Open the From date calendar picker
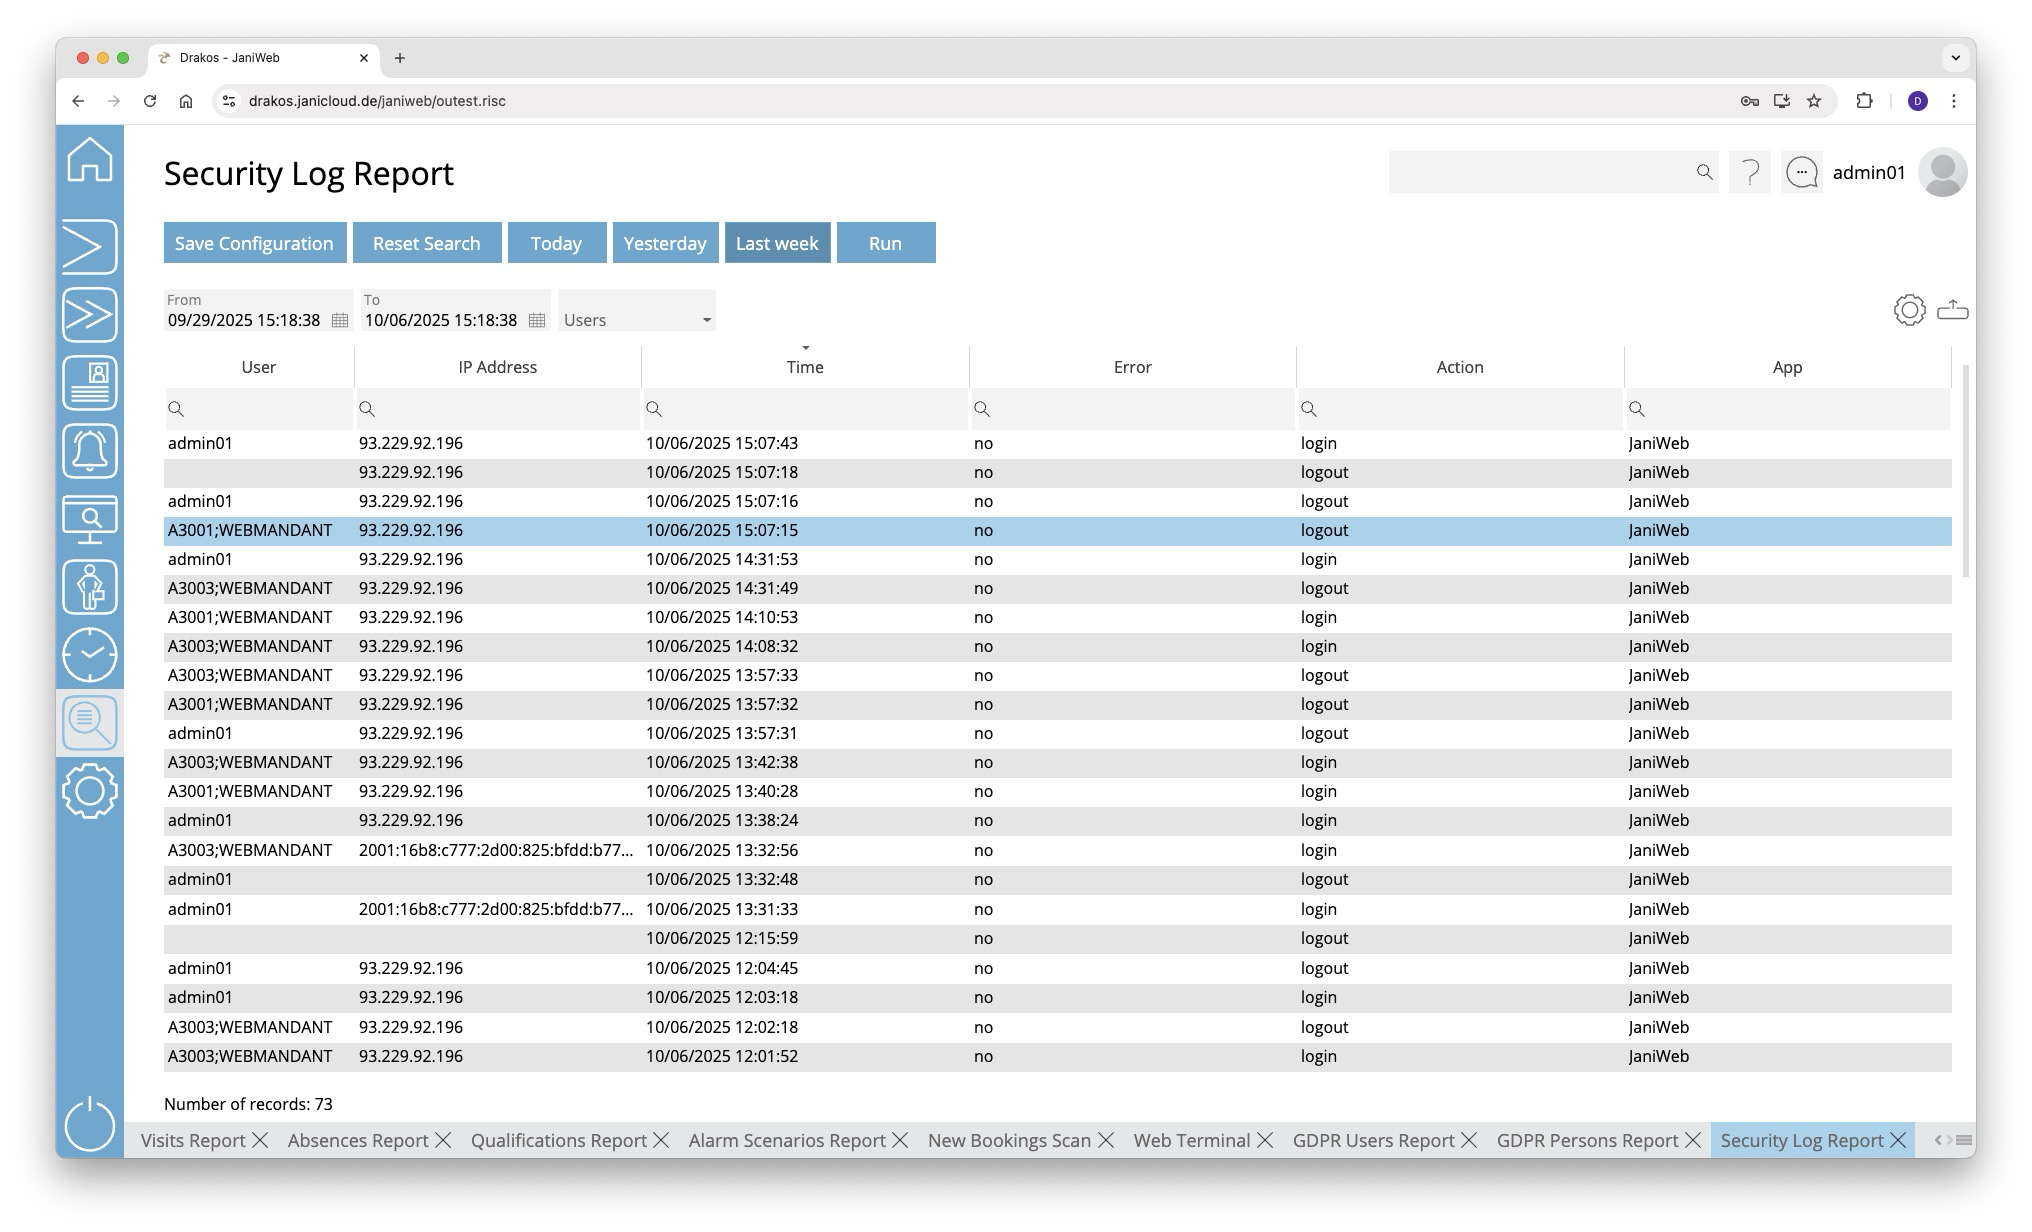Screen dimensions: 2032x1232 340,321
